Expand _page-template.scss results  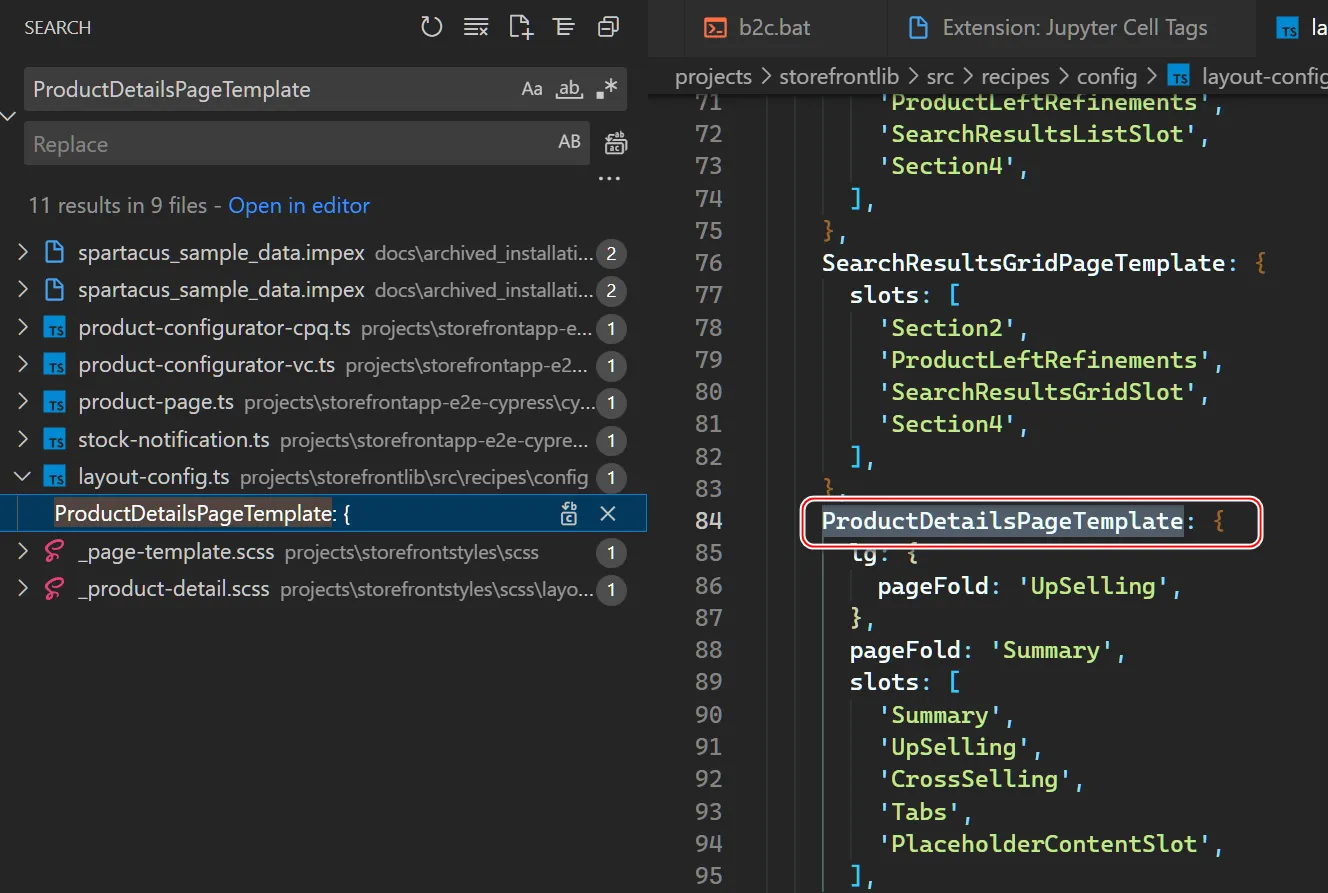tap(22, 552)
